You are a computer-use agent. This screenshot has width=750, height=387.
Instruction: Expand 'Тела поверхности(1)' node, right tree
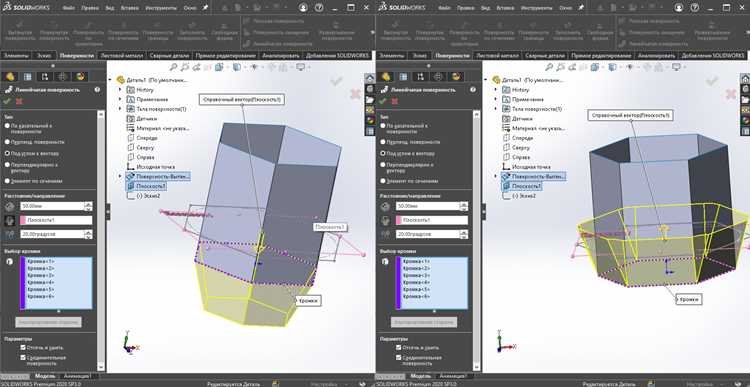496,109
